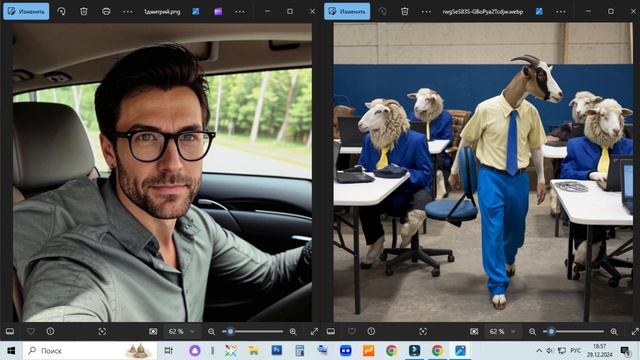Click the purple app icon in left window toolbar

218,11
